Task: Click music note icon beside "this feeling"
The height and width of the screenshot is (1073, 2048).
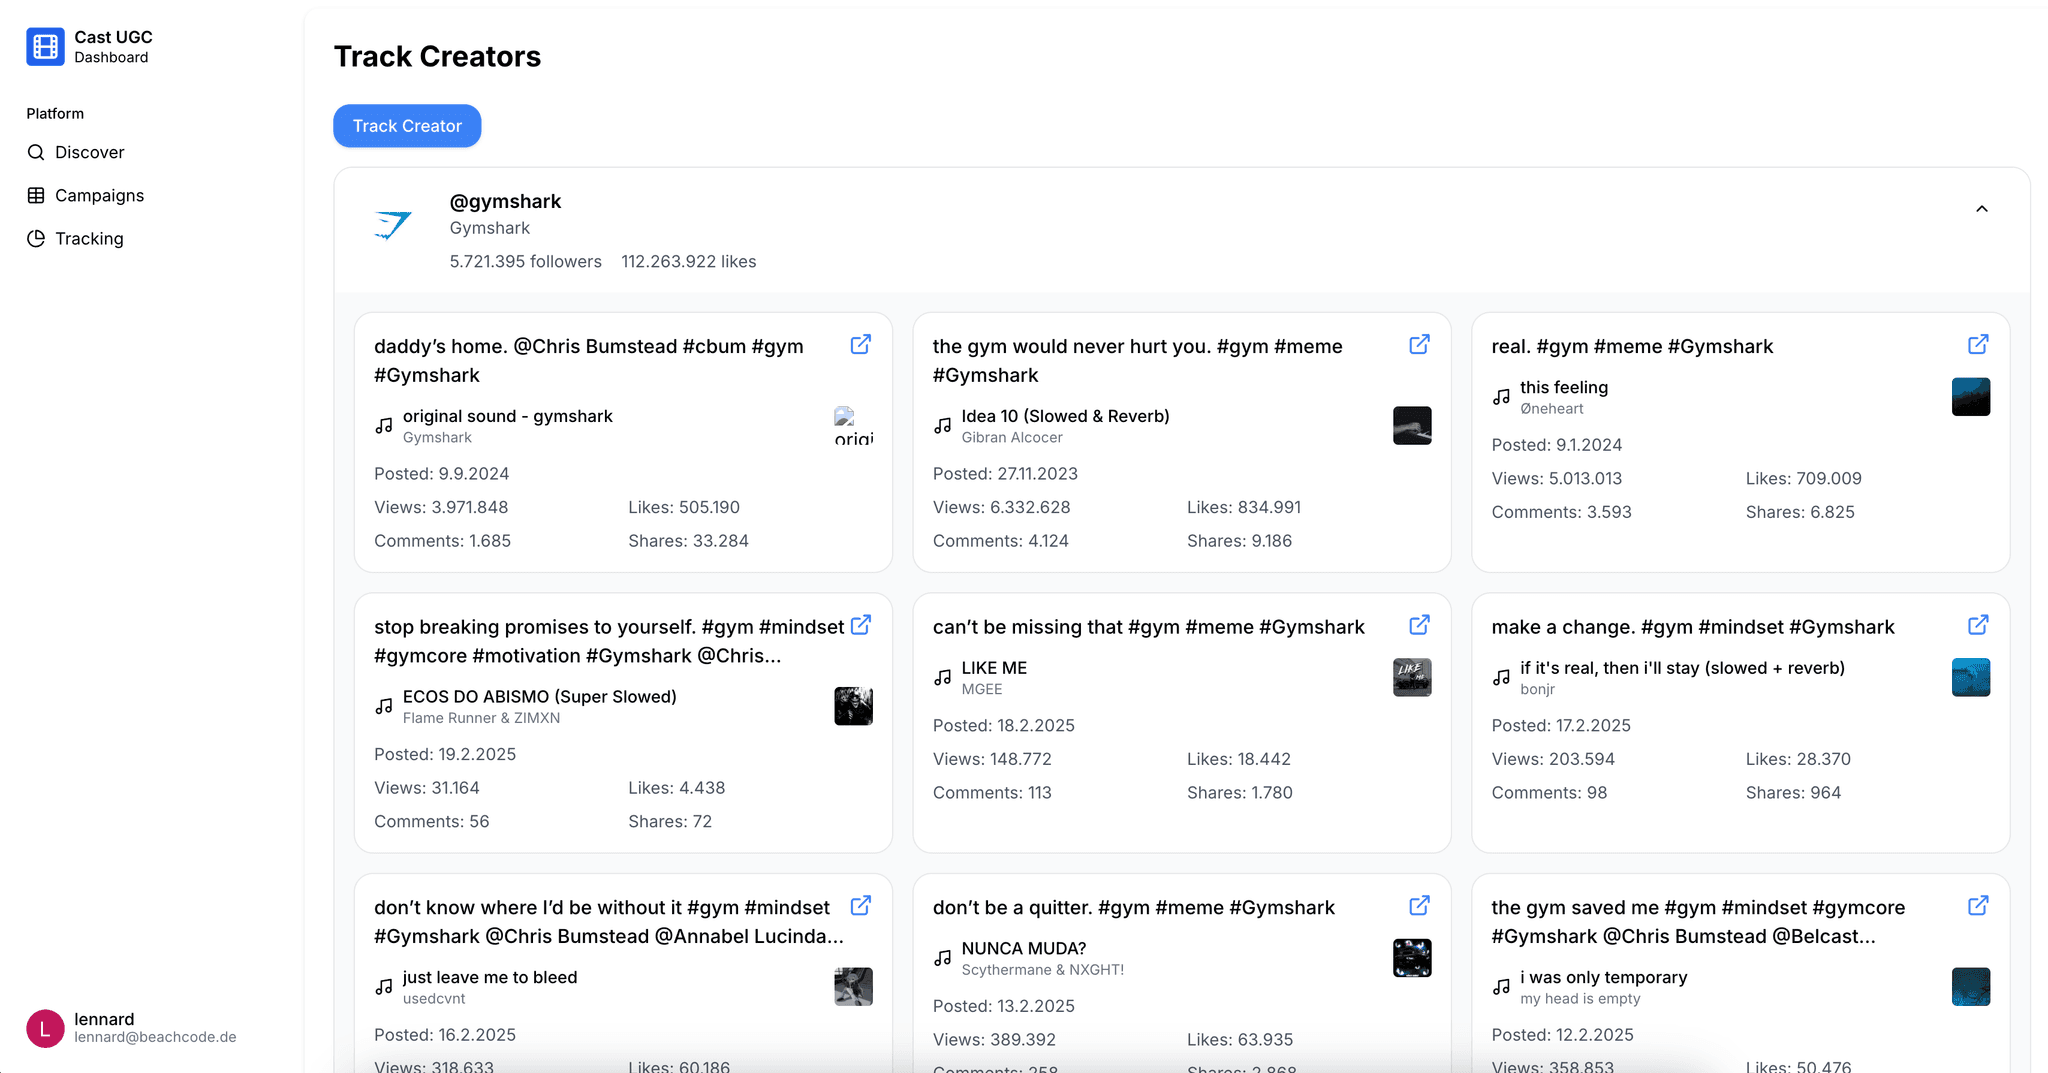Action: pyautogui.click(x=1501, y=396)
